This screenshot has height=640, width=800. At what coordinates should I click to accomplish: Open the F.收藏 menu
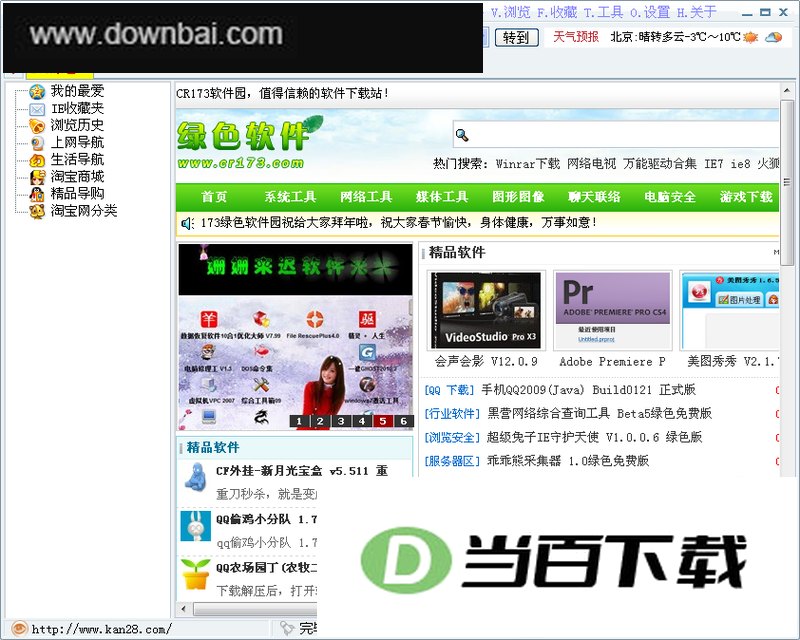pos(557,12)
